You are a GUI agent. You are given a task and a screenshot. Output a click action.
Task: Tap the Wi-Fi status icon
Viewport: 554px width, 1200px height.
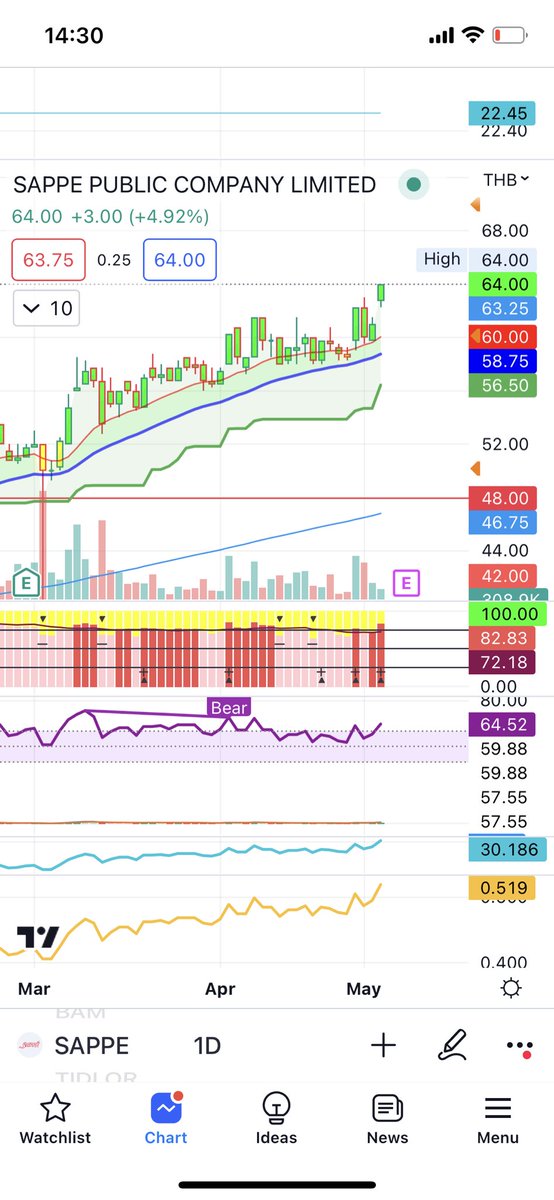pos(472,36)
